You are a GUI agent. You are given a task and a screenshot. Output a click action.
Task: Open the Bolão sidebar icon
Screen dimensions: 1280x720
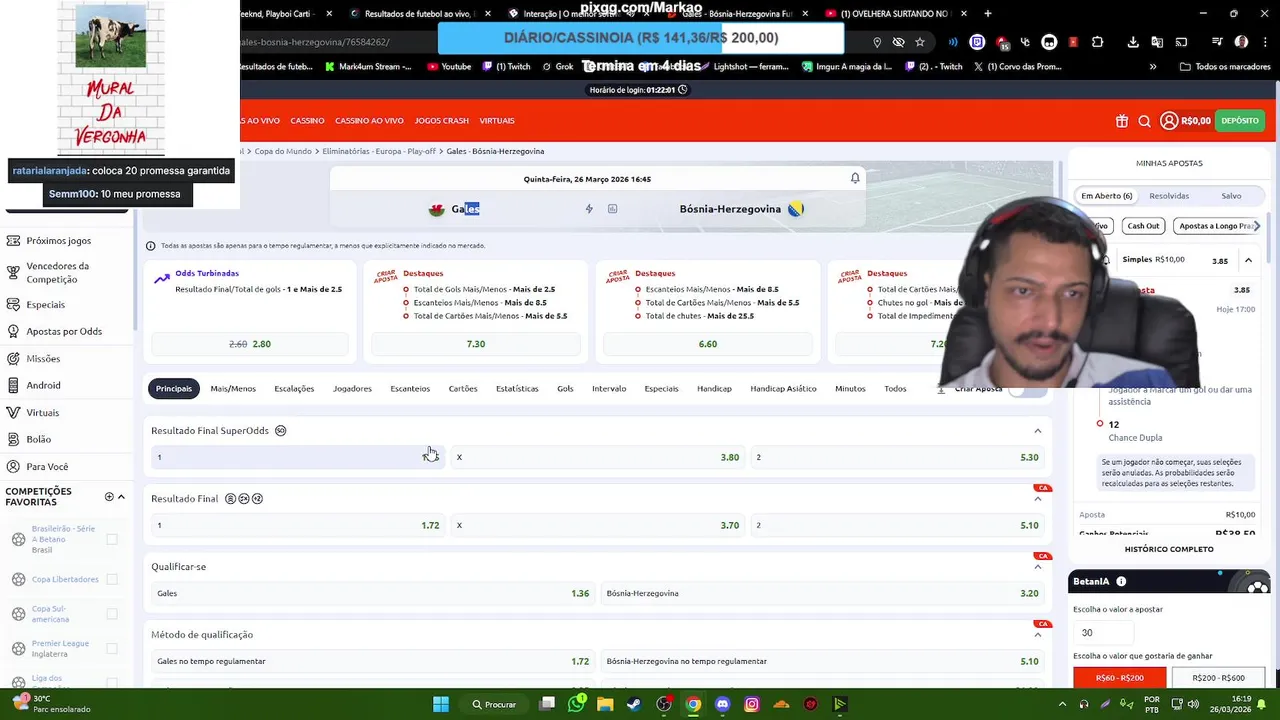(13, 439)
